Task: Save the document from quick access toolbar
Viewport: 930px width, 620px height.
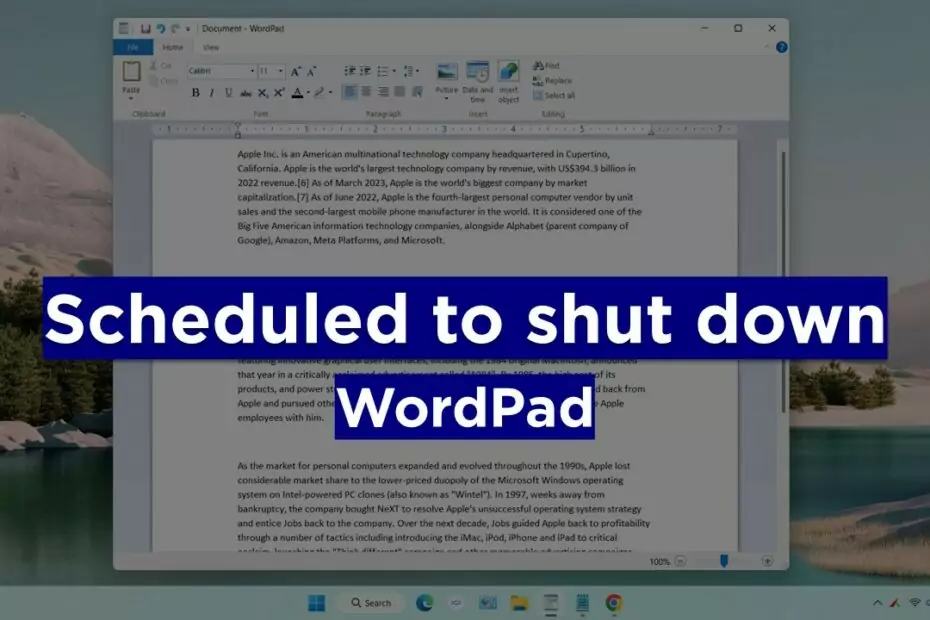Action: point(145,28)
